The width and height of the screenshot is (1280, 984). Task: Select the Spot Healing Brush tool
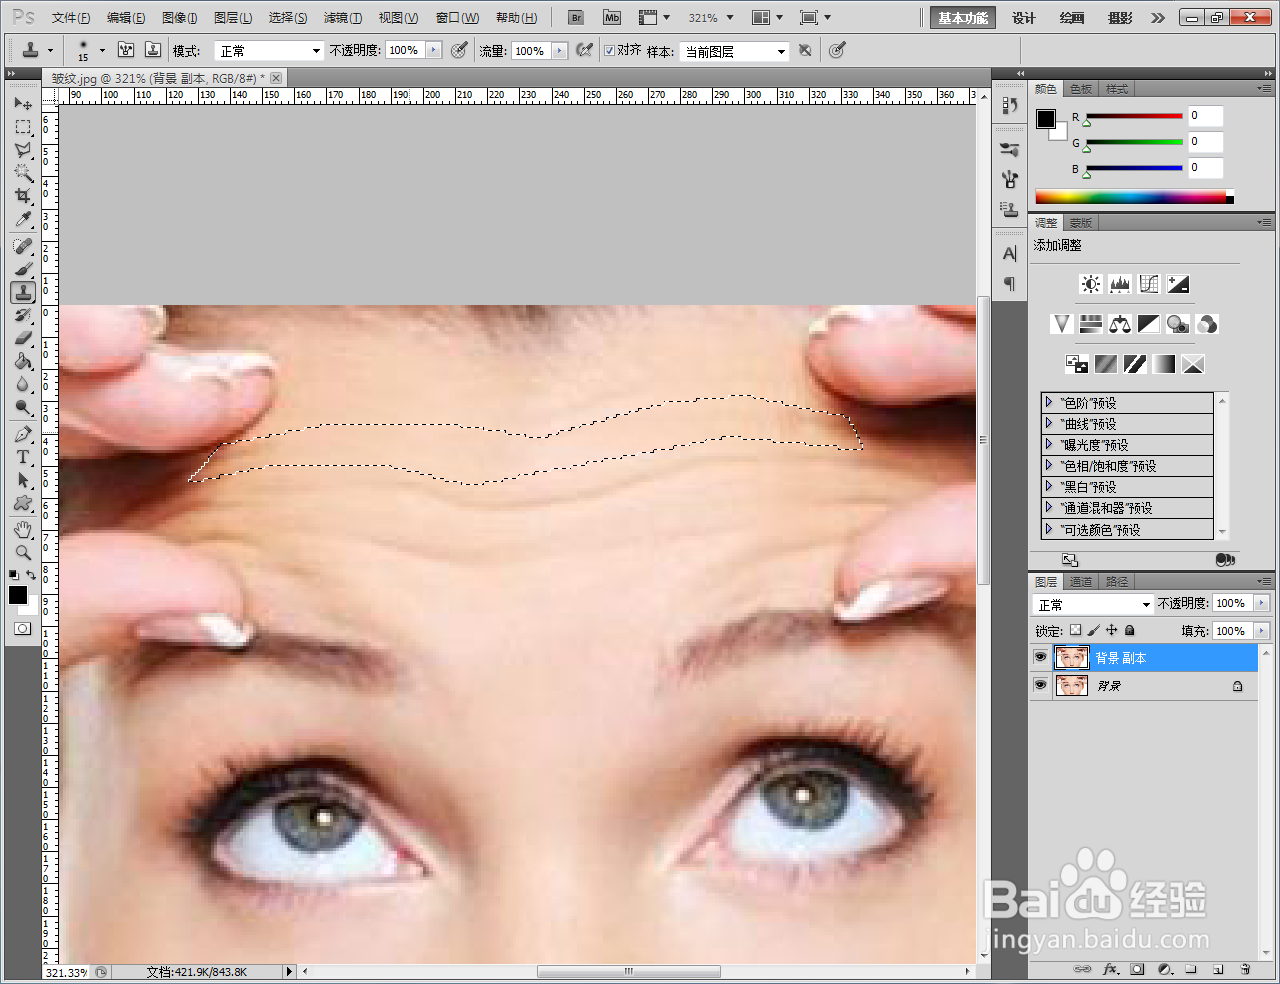click(x=23, y=246)
